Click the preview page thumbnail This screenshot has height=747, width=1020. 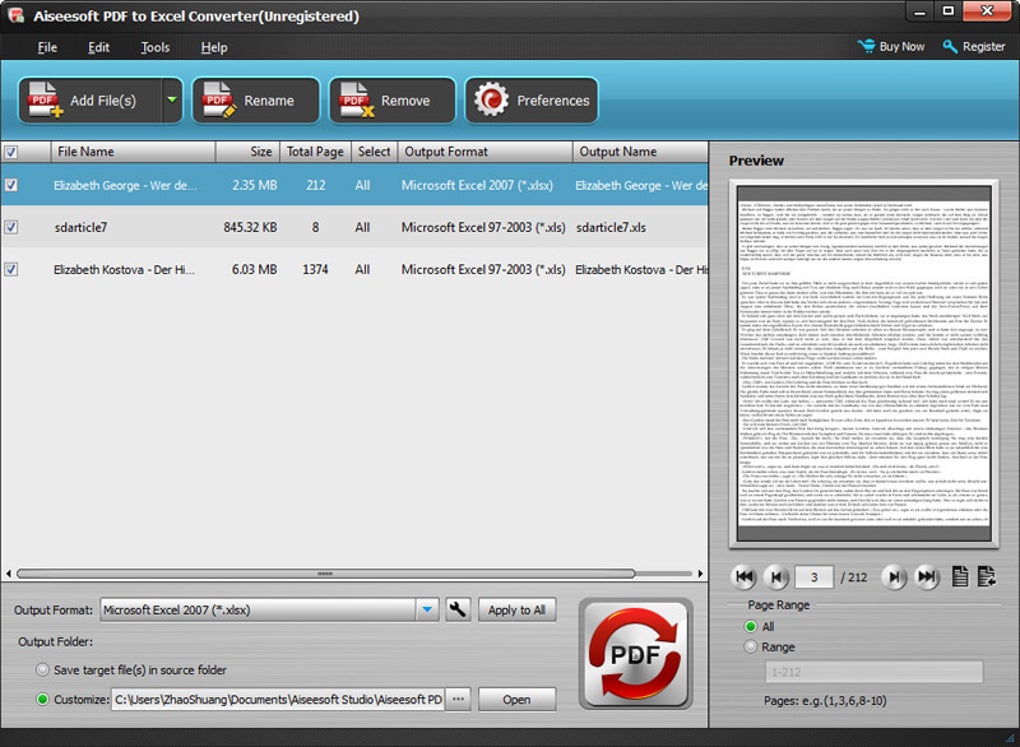864,364
